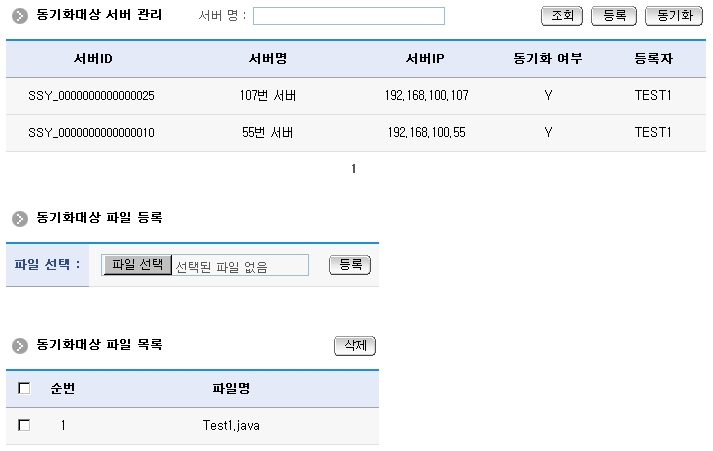The image size is (713, 451).
Task: Select server row SSY_0000000000000025
Action: [91, 96]
